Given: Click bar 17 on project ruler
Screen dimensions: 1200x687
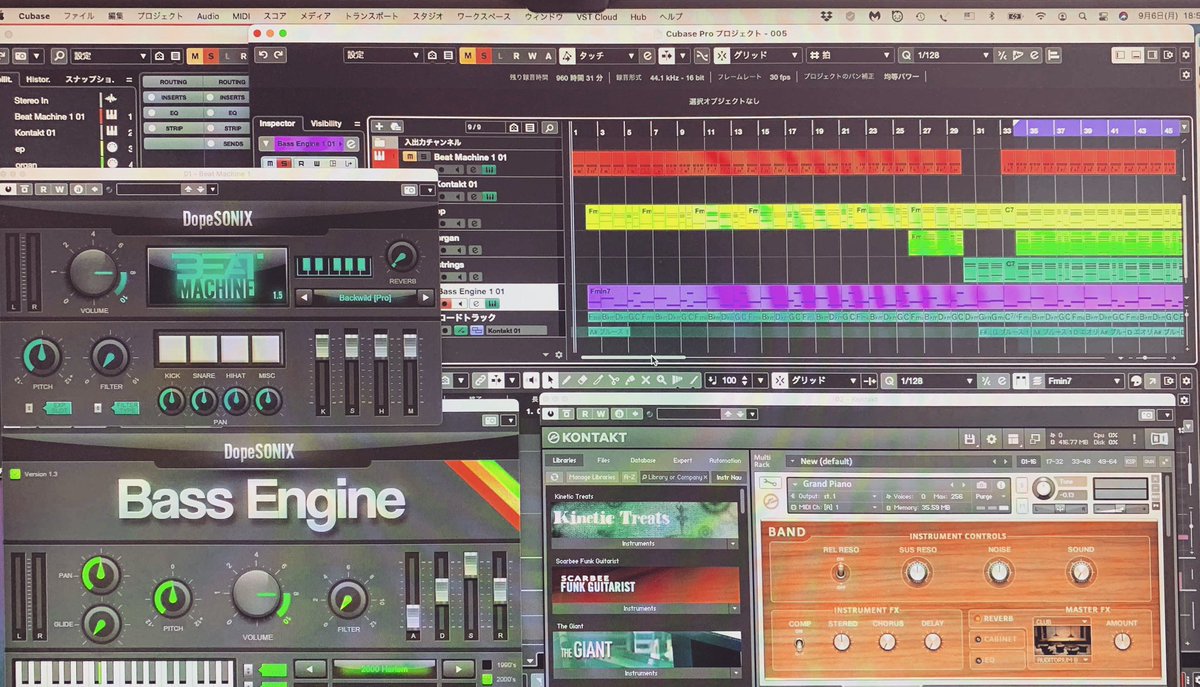Looking at the screenshot, I should (x=790, y=131).
